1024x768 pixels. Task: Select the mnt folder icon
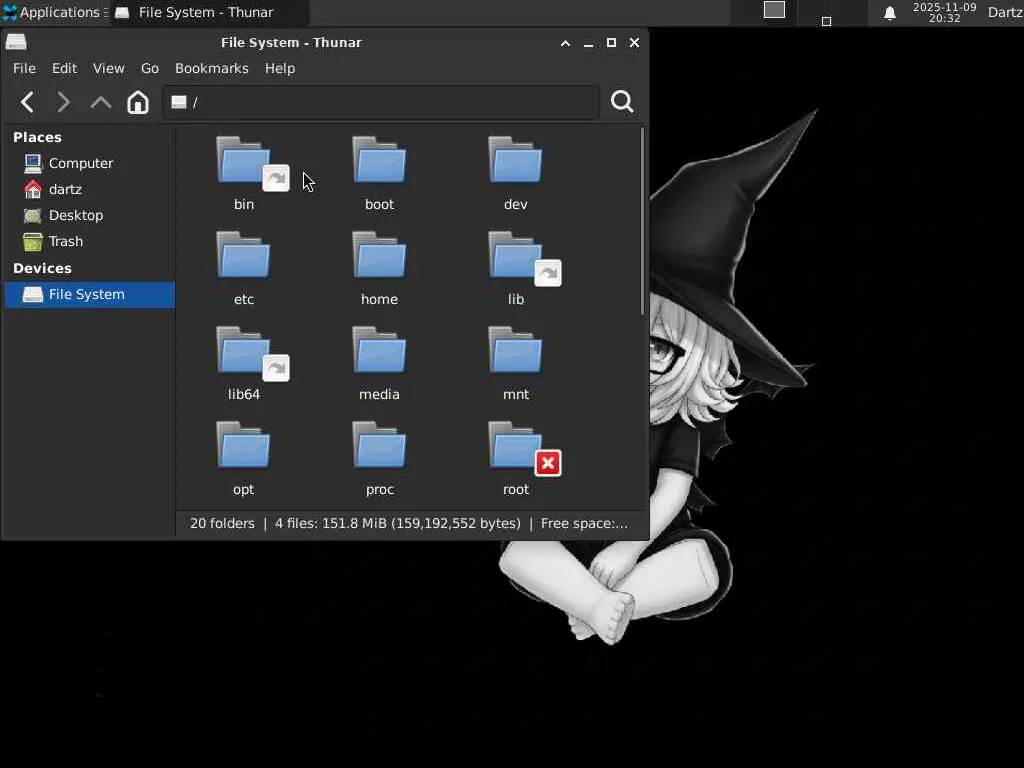pos(515,350)
